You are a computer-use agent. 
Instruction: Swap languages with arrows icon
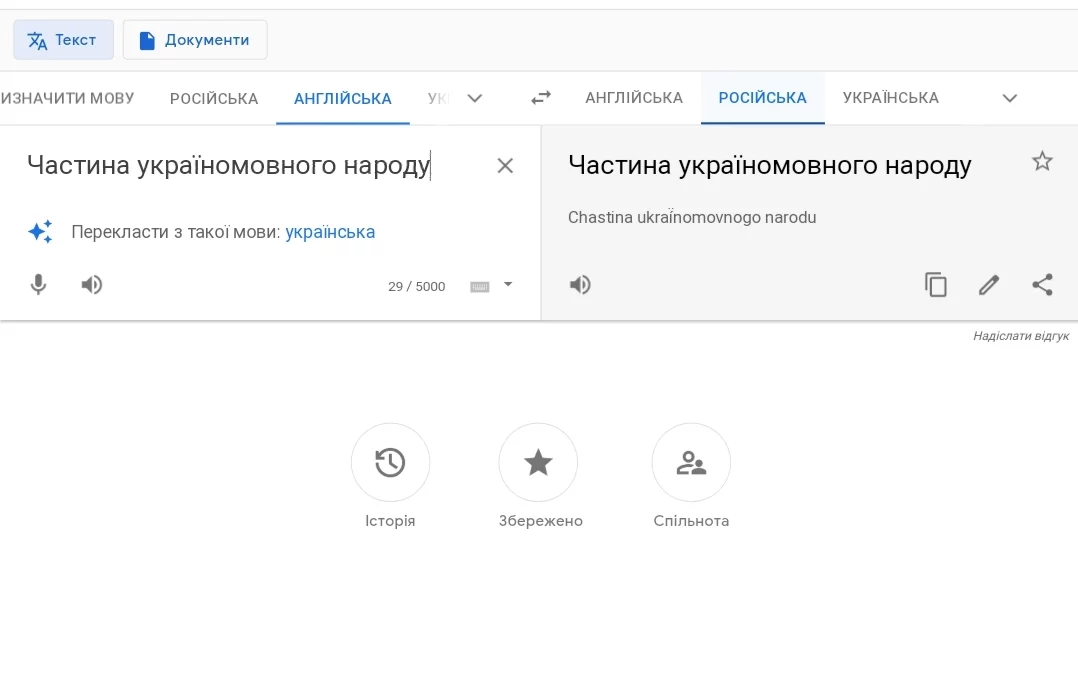[541, 98]
